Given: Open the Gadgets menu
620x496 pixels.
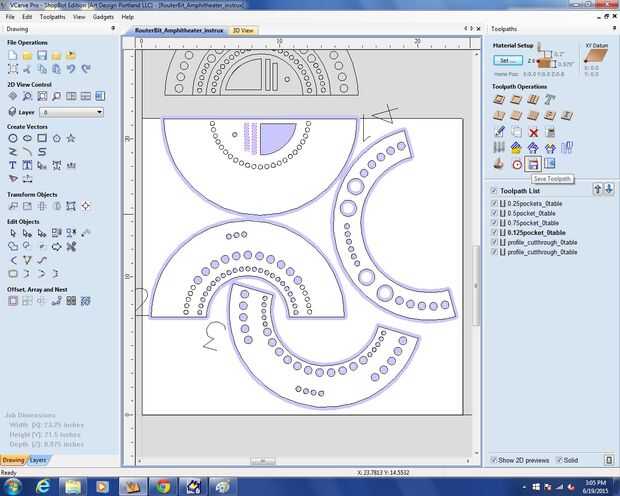Looking at the screenshot, I should (x=103, y=17).
